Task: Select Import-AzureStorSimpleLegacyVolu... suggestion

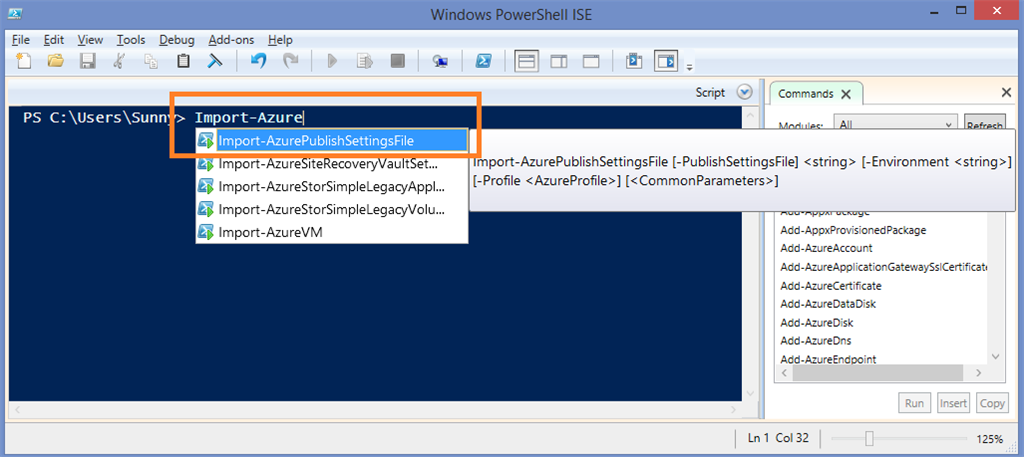Action: click(332, 210)
